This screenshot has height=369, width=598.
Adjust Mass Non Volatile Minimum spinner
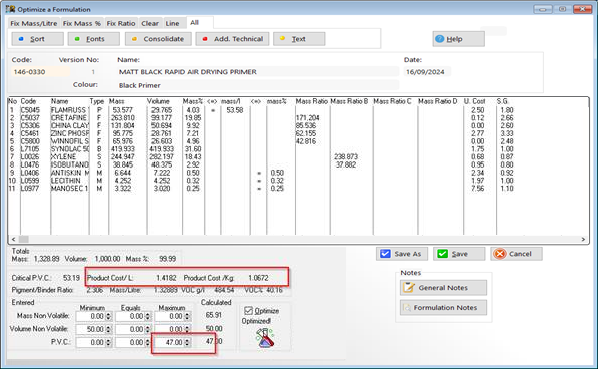[109, 316]
